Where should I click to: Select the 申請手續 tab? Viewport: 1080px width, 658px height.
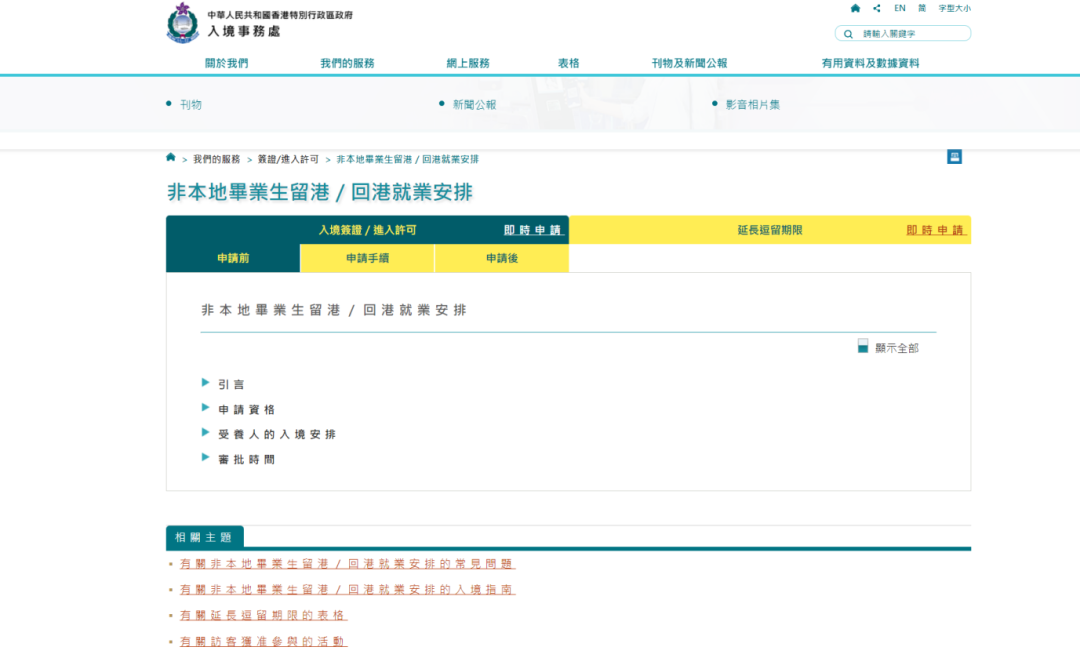click(x=367, y=258)
